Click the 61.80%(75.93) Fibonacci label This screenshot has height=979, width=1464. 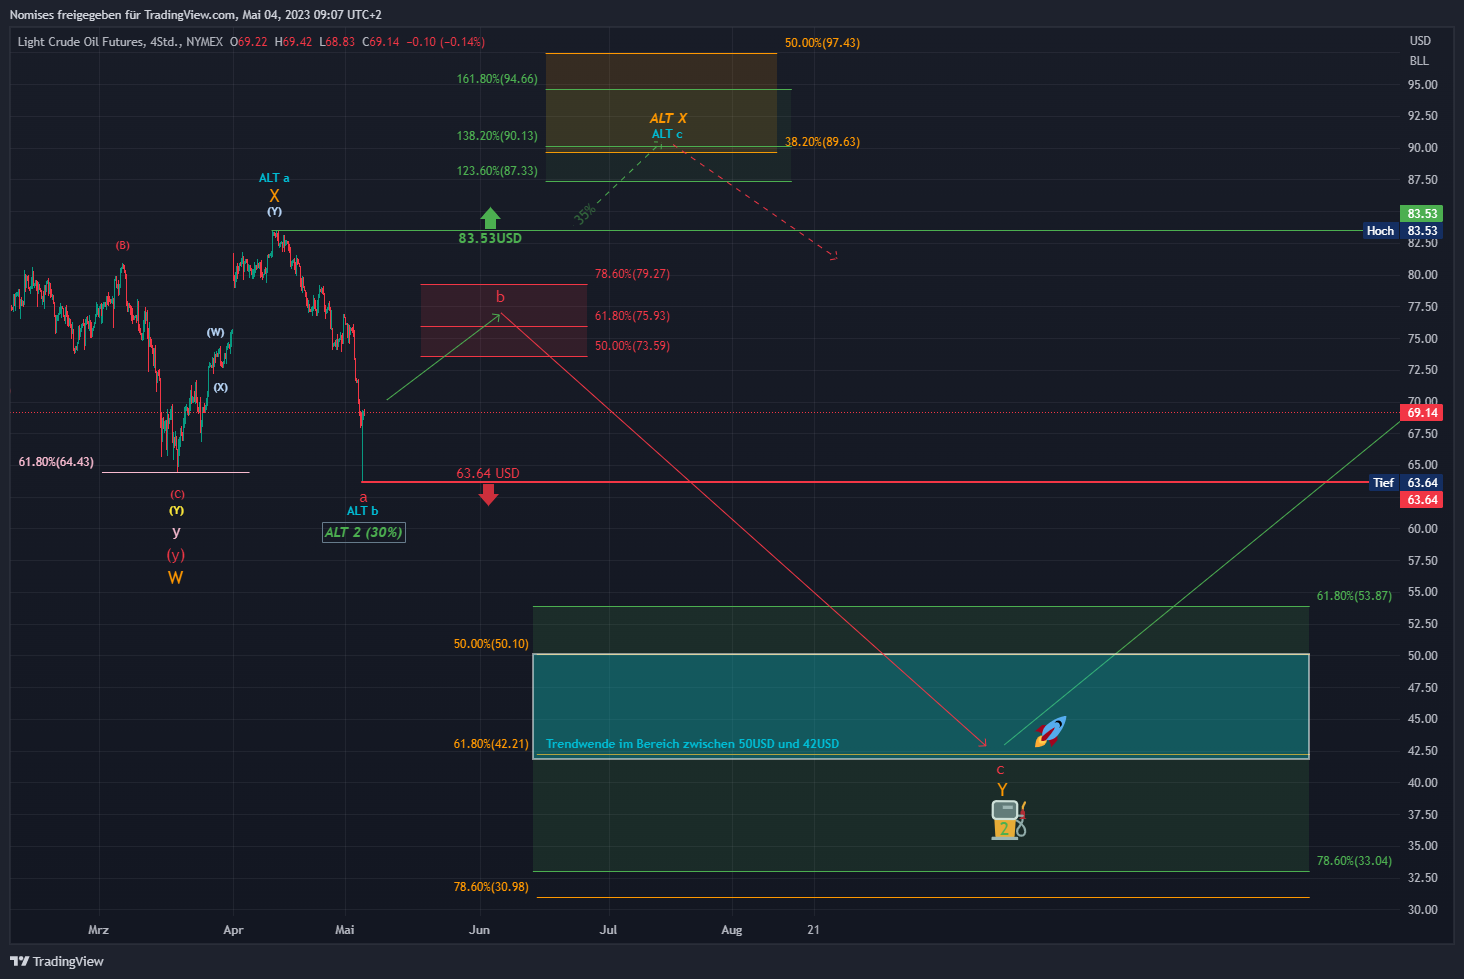[632, 316]
